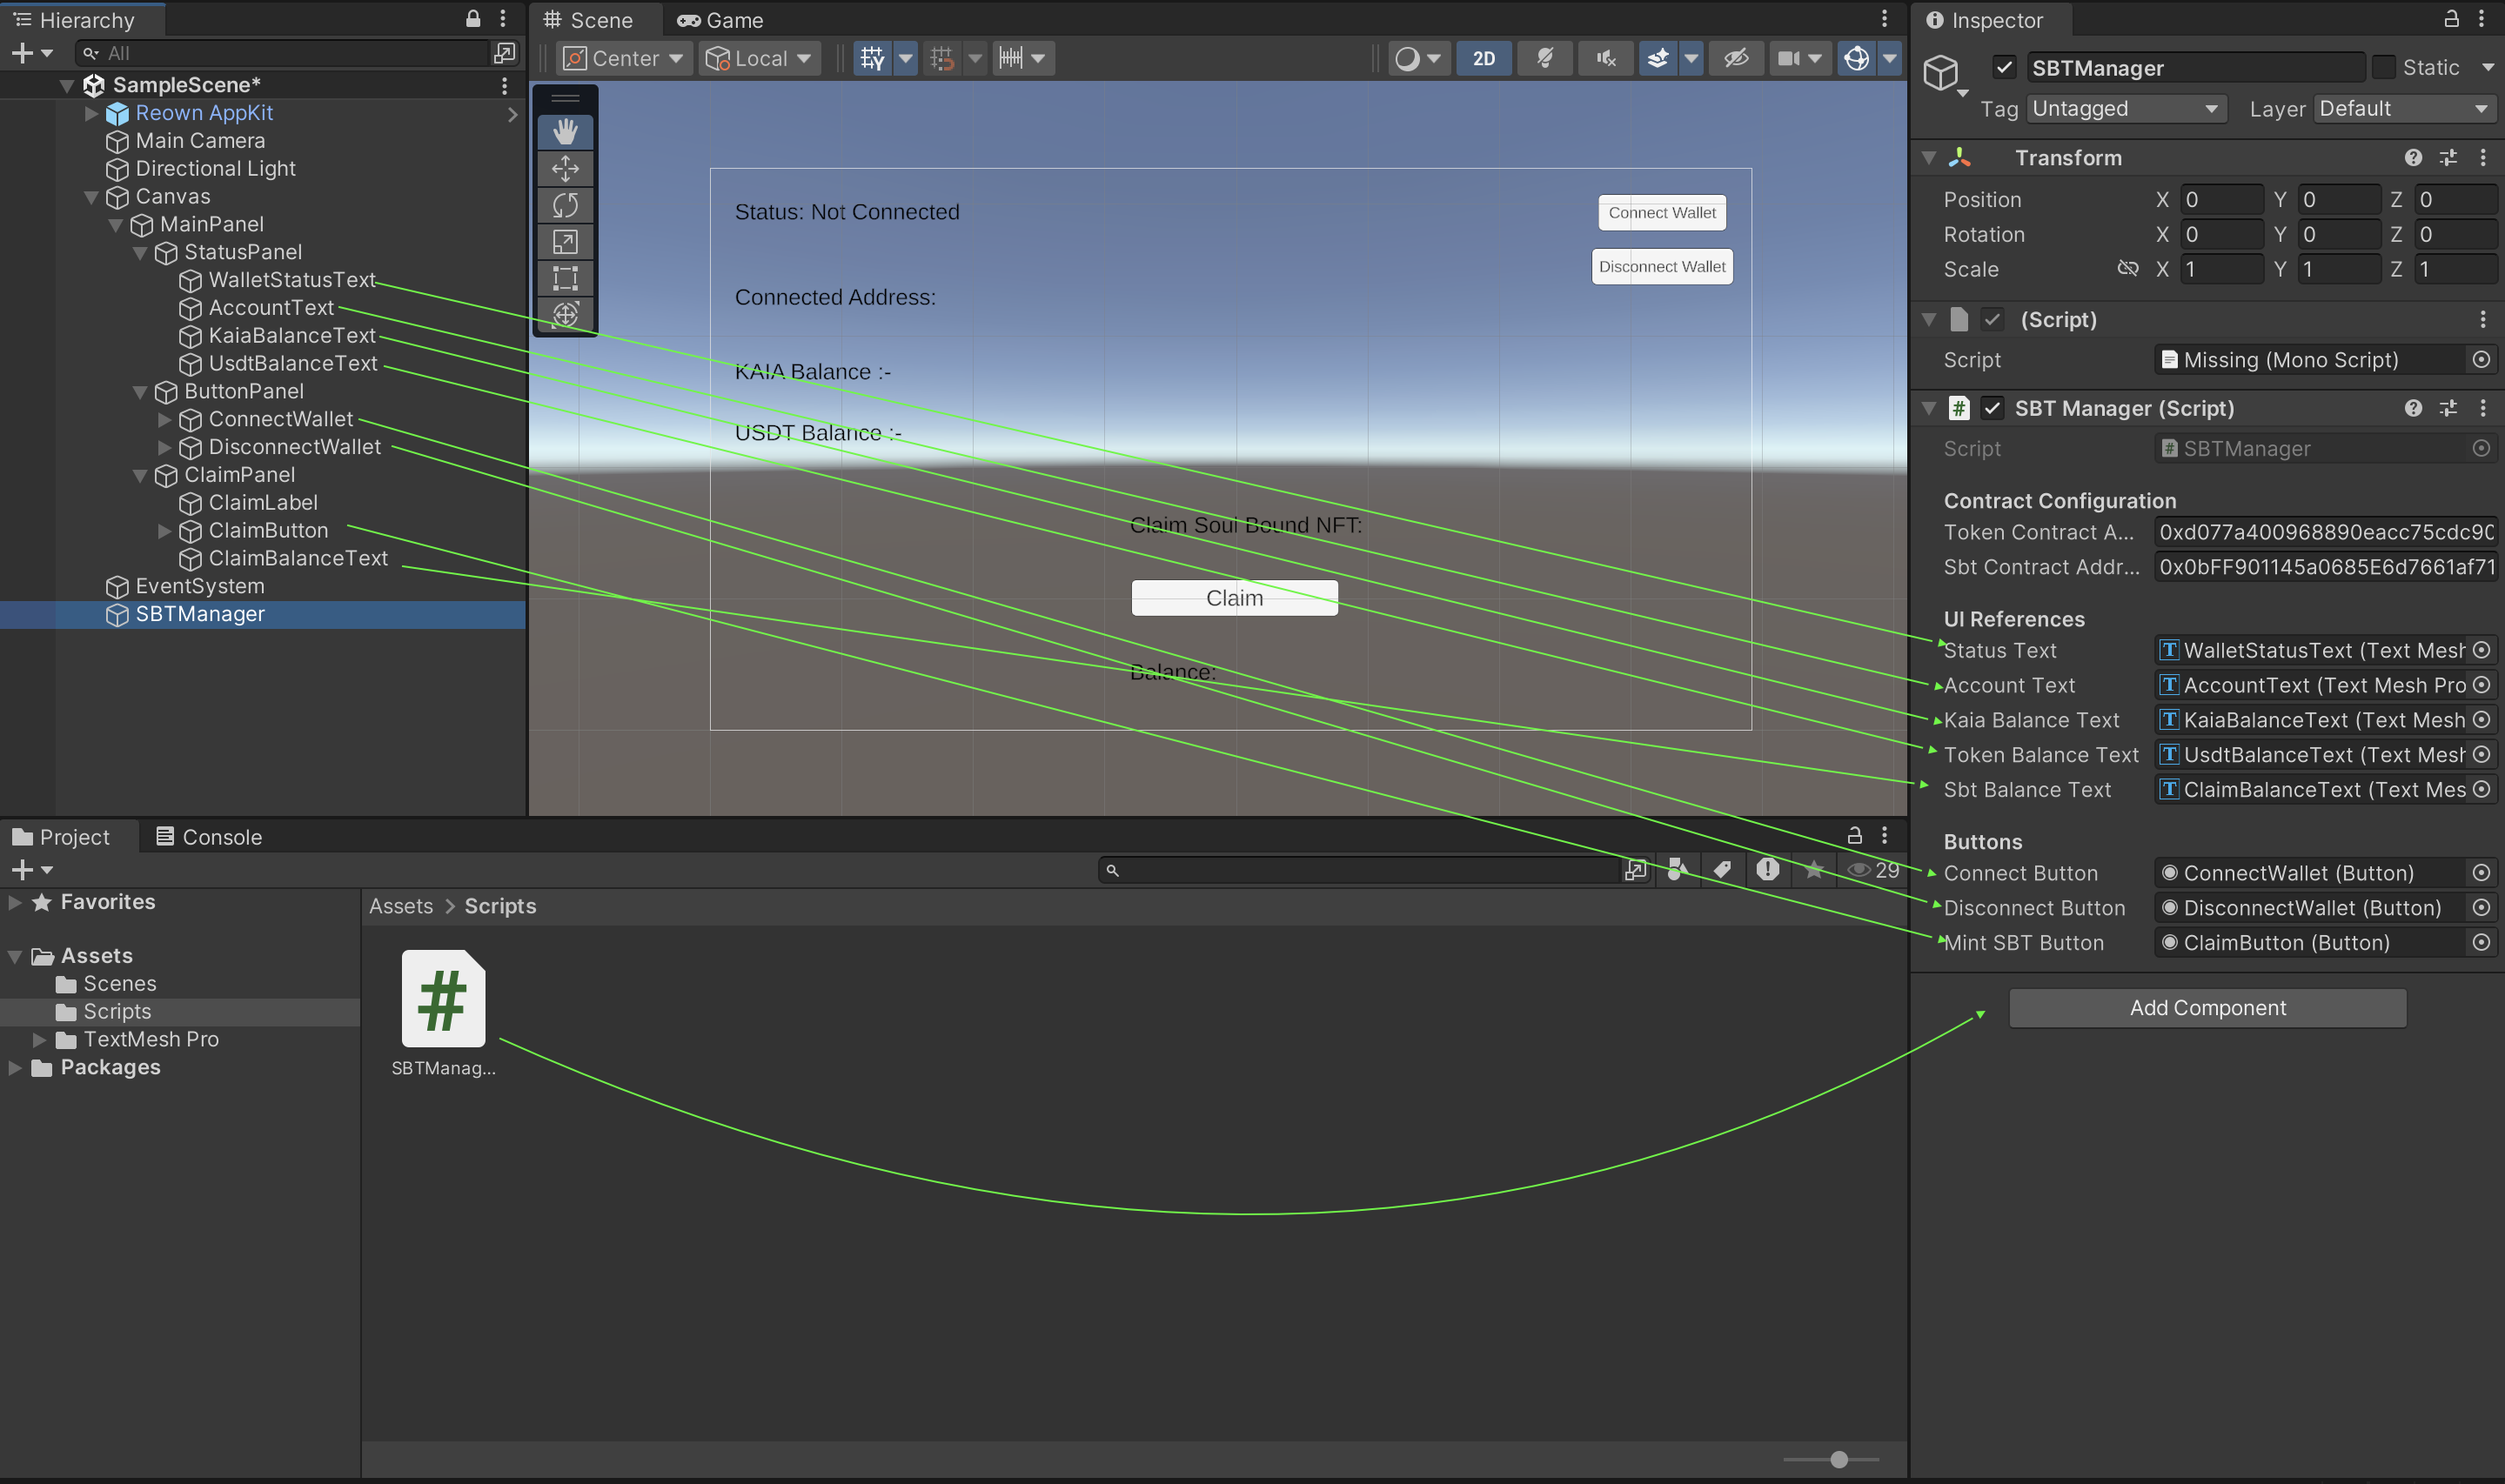Select the SBTManager script asset thumbnail
This screenshot has width=2505, height=1484.
click(x=443, y=998)
